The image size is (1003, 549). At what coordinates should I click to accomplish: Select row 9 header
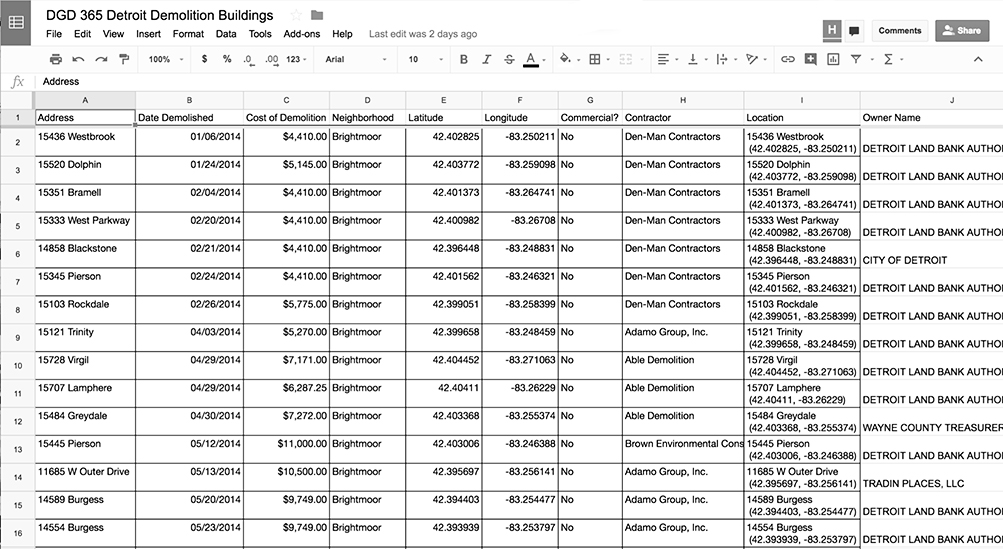pyautogui.click(x=17, y=337)
